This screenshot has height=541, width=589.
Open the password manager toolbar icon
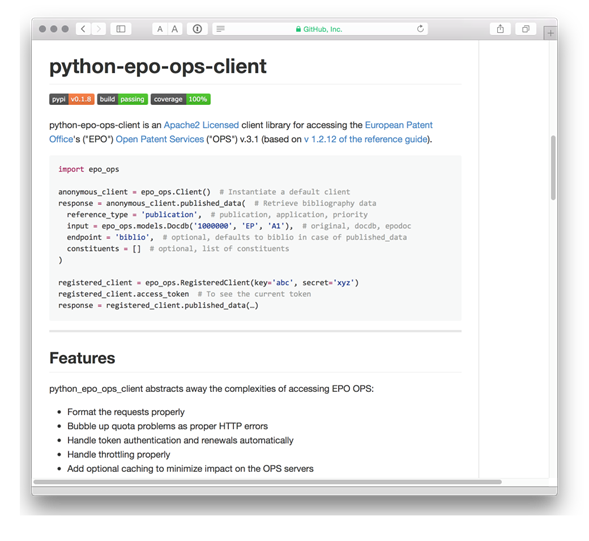coord(197,29)
